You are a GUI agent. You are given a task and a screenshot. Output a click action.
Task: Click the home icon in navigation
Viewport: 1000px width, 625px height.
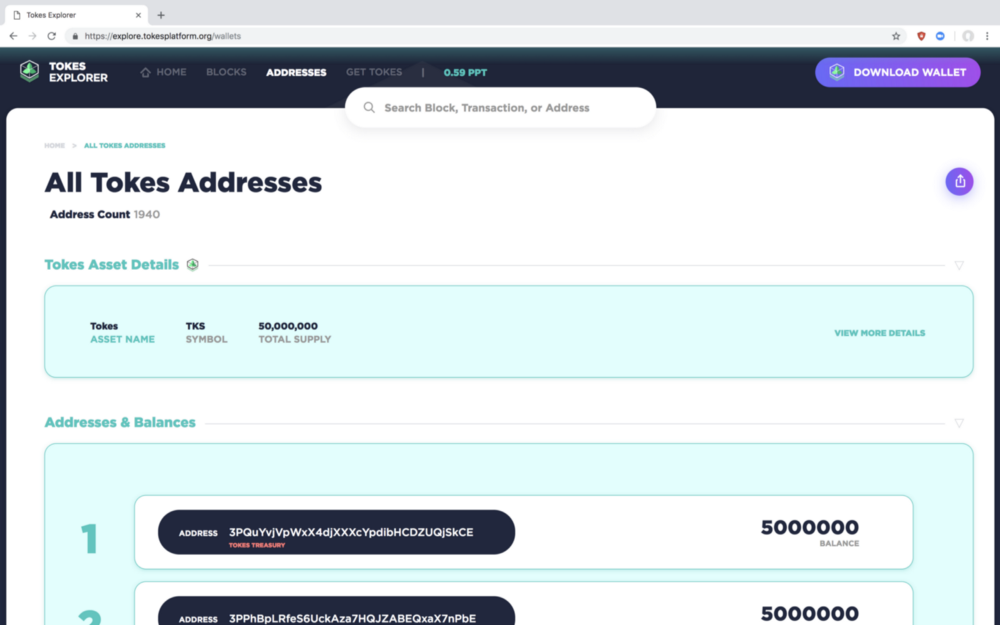(145, 72)
